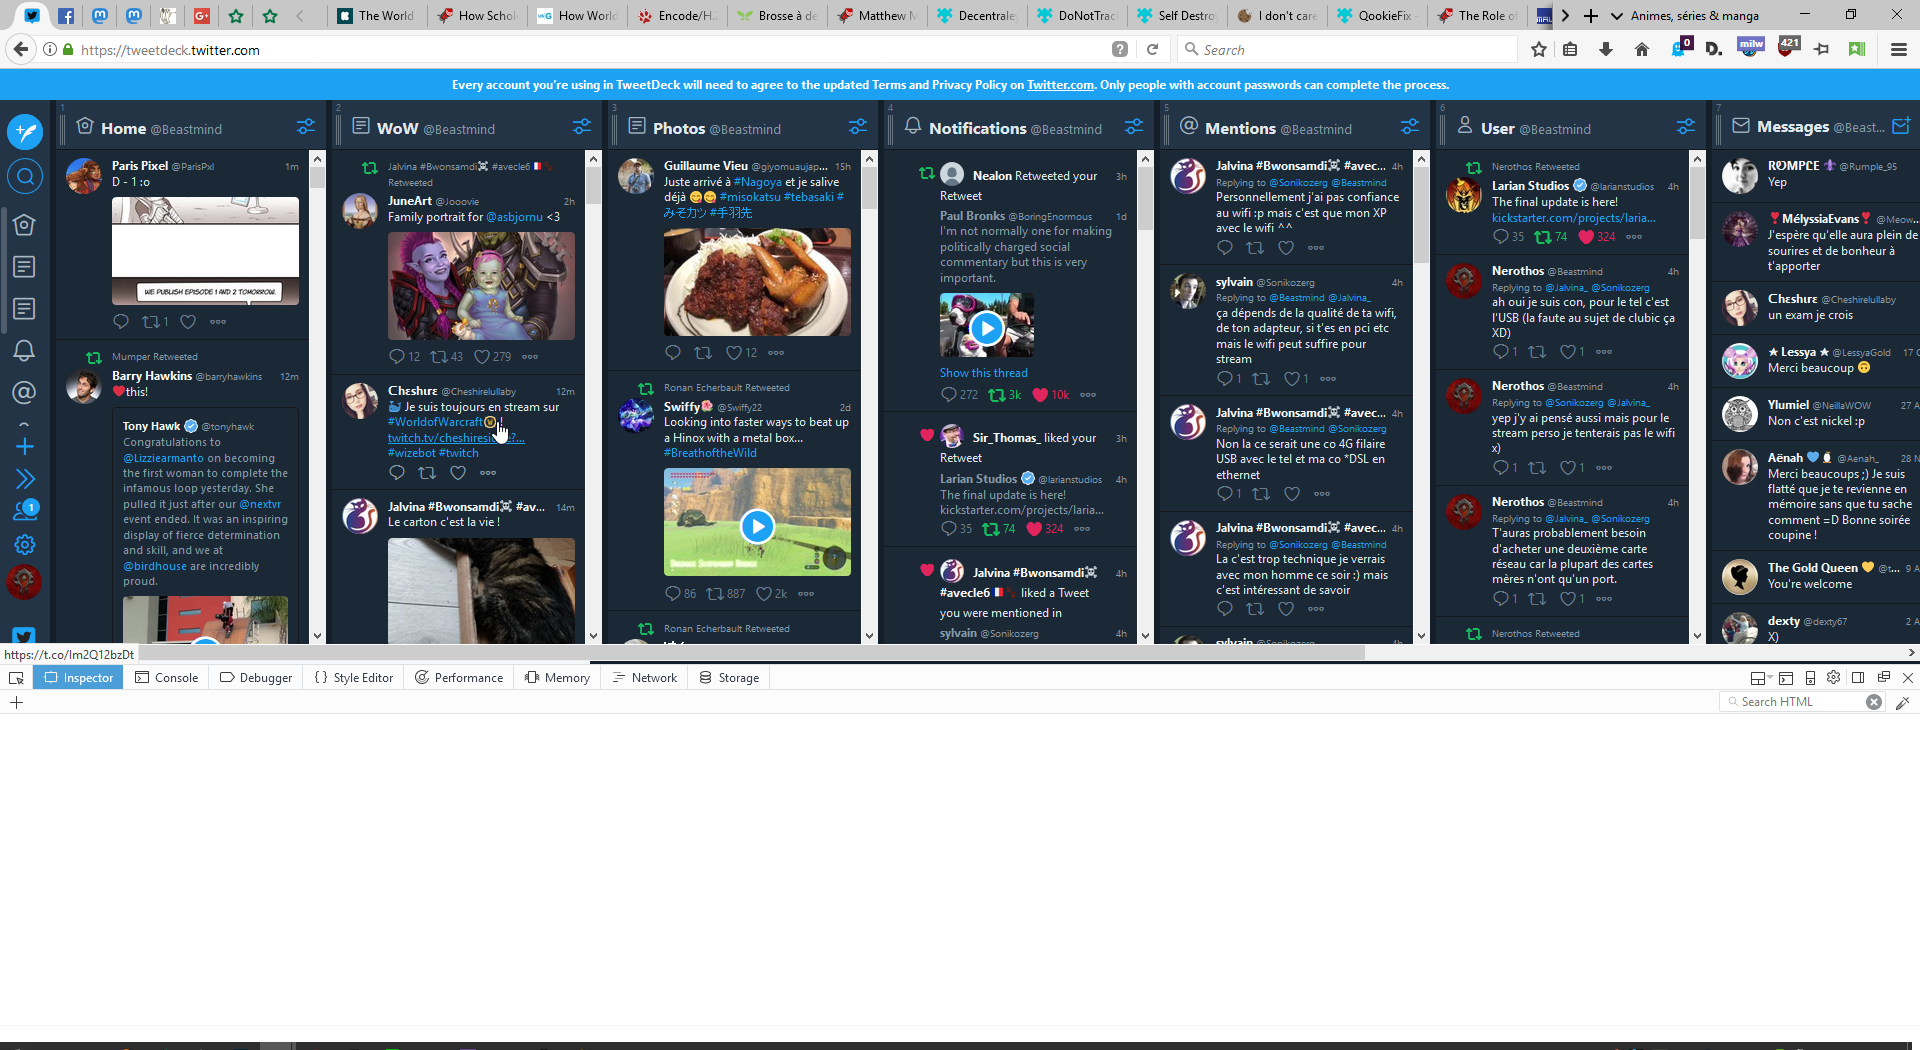The image size is (1920, 1050).
Task: Reply to JuneArt's Family portrait tweet
Action: pyautogui.click(x=397, y=356)
